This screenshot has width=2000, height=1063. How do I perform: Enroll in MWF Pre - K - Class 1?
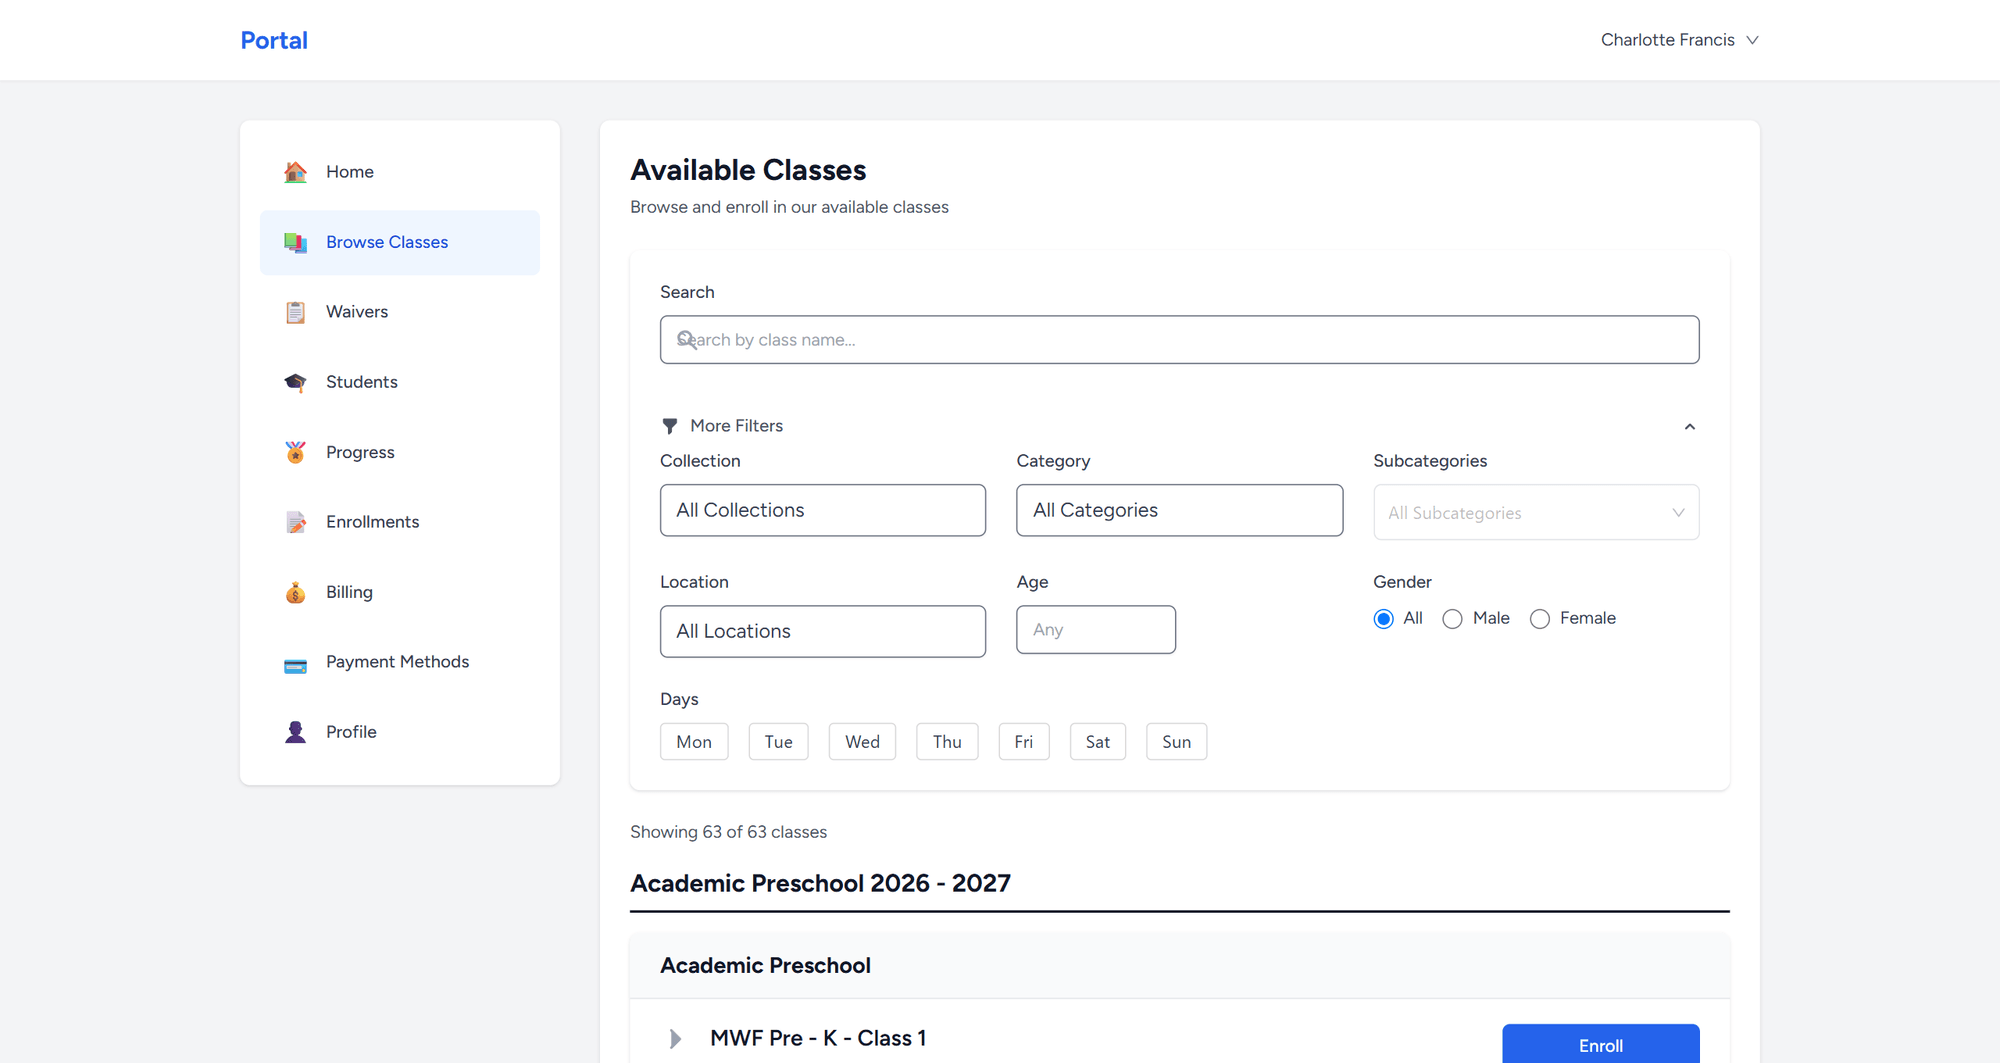coord(1600,1044)
